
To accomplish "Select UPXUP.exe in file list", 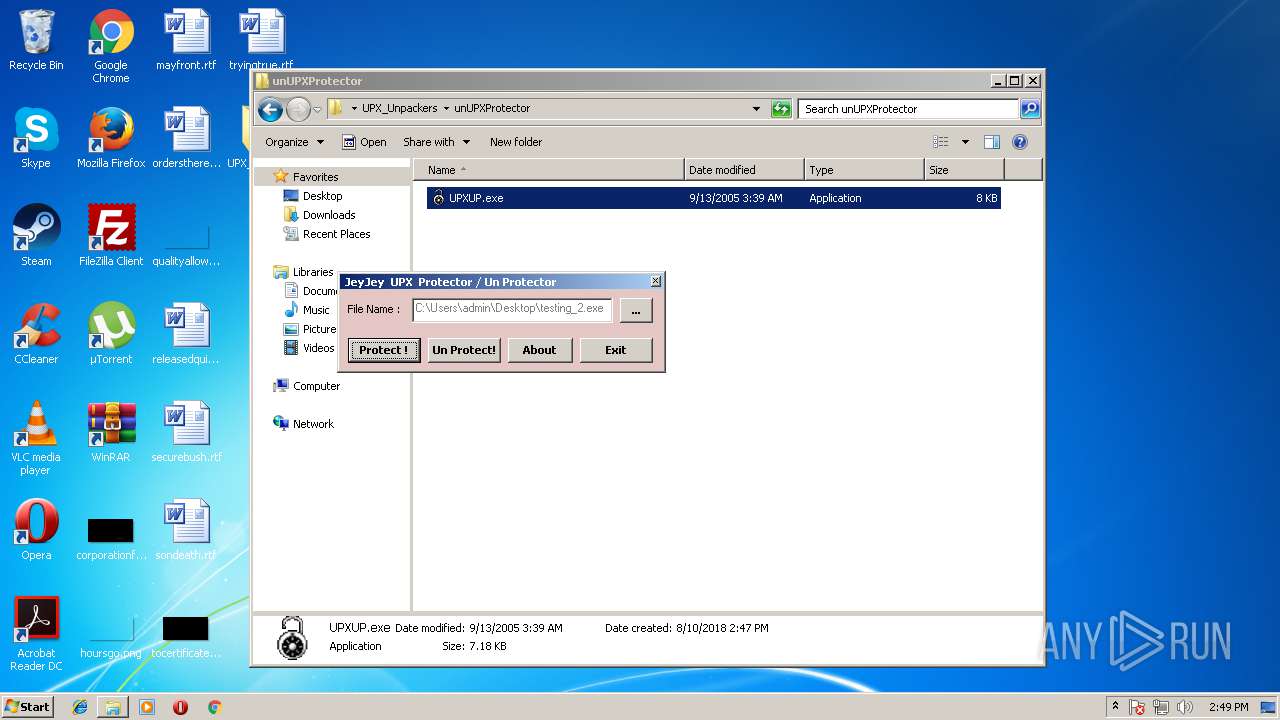I will point(714,198).
